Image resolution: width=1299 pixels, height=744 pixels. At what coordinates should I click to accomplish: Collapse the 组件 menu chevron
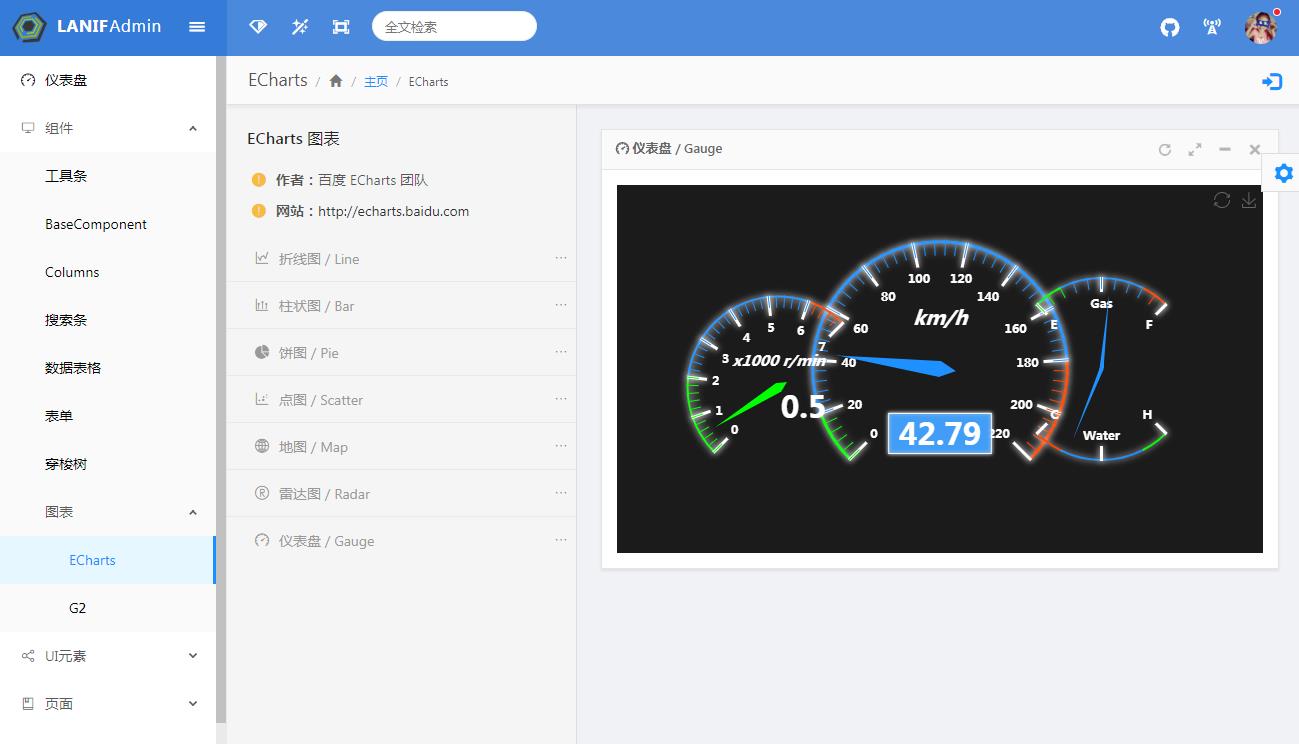193,128
